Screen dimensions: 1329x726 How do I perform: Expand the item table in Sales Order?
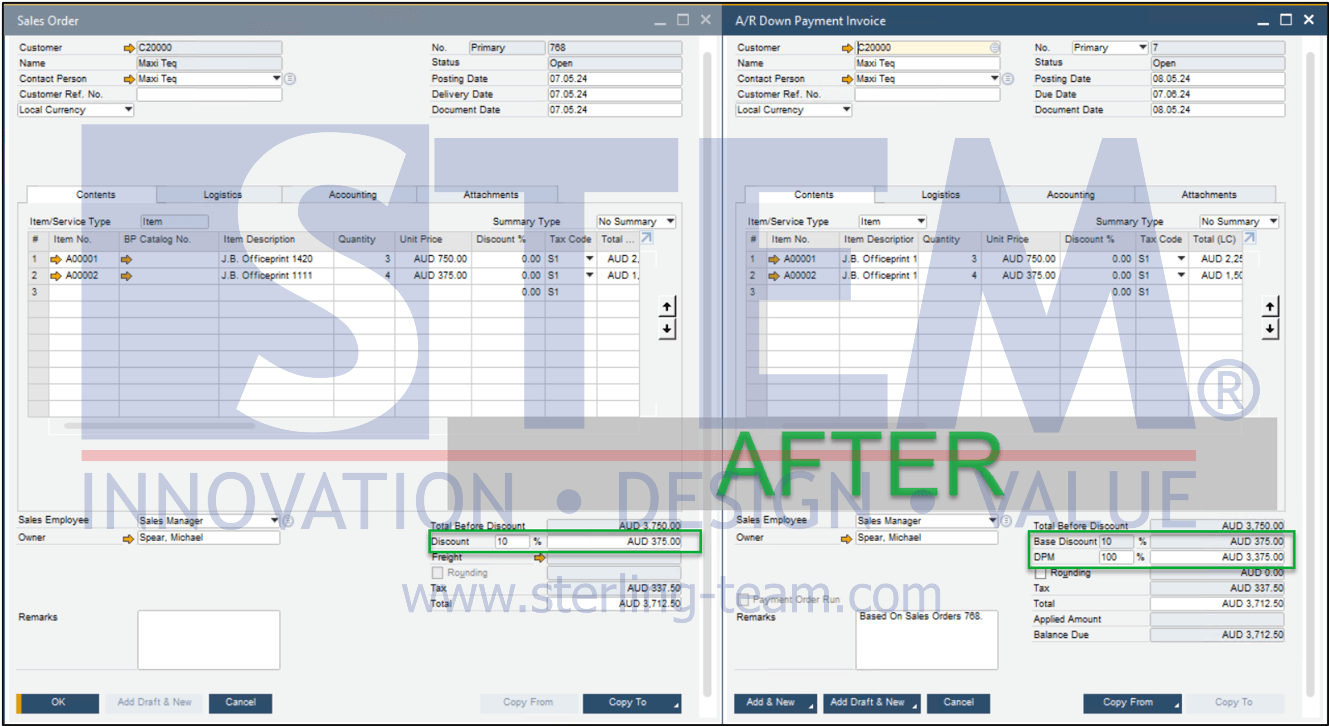(x=647, y=238)
